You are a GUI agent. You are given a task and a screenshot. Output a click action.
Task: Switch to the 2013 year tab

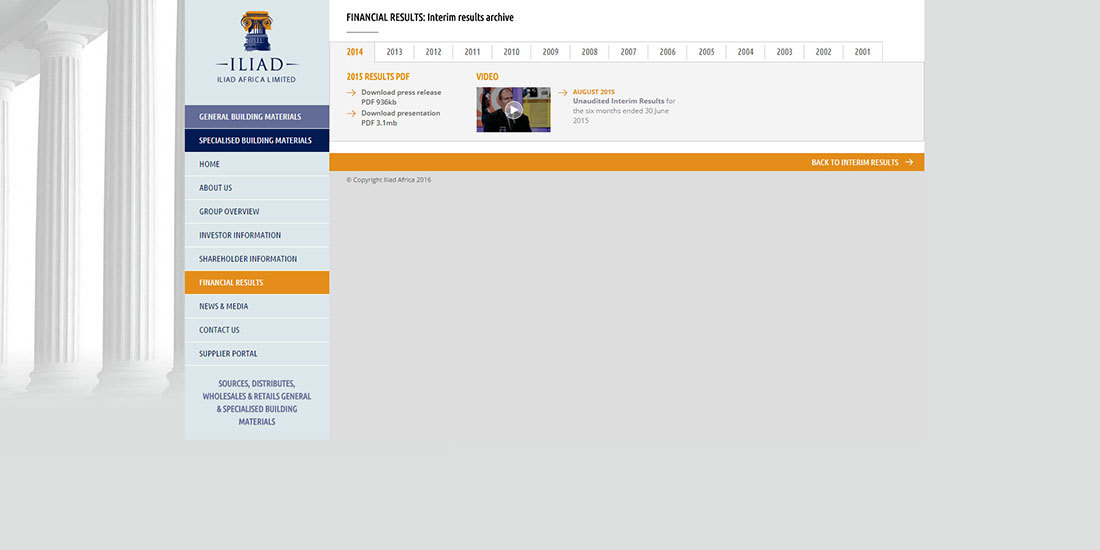tap(394, 52)
